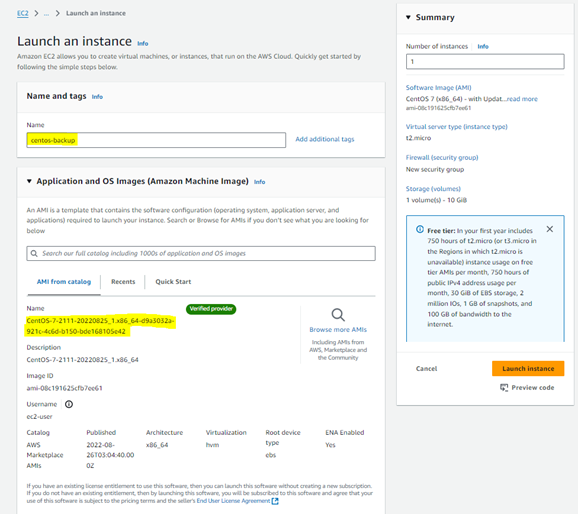Open Software Image (AMI) summary link
Screen dimensions: 578x514
(x=438, y=88)
